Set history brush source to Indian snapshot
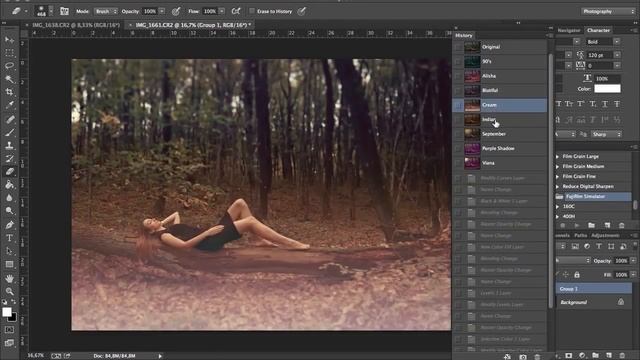 pyautogui.click(x=458, y=120)
